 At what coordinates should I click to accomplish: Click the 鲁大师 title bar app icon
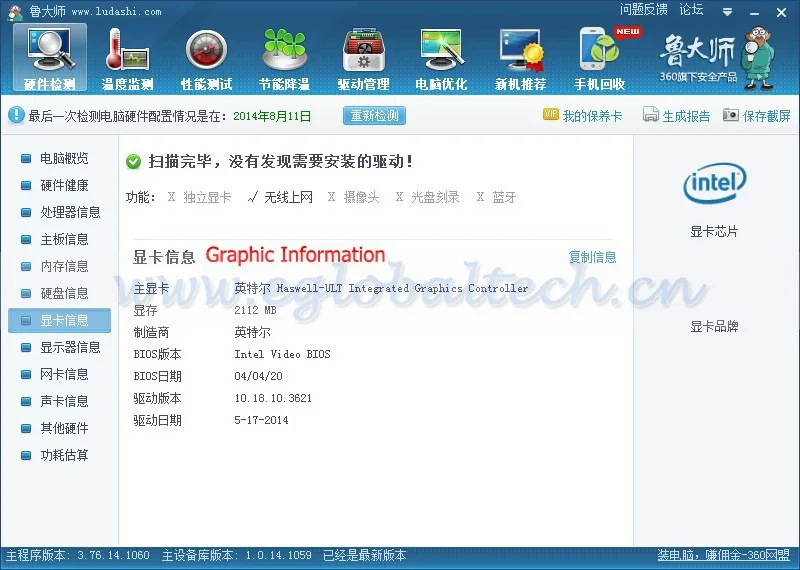[x=15, y=12]
